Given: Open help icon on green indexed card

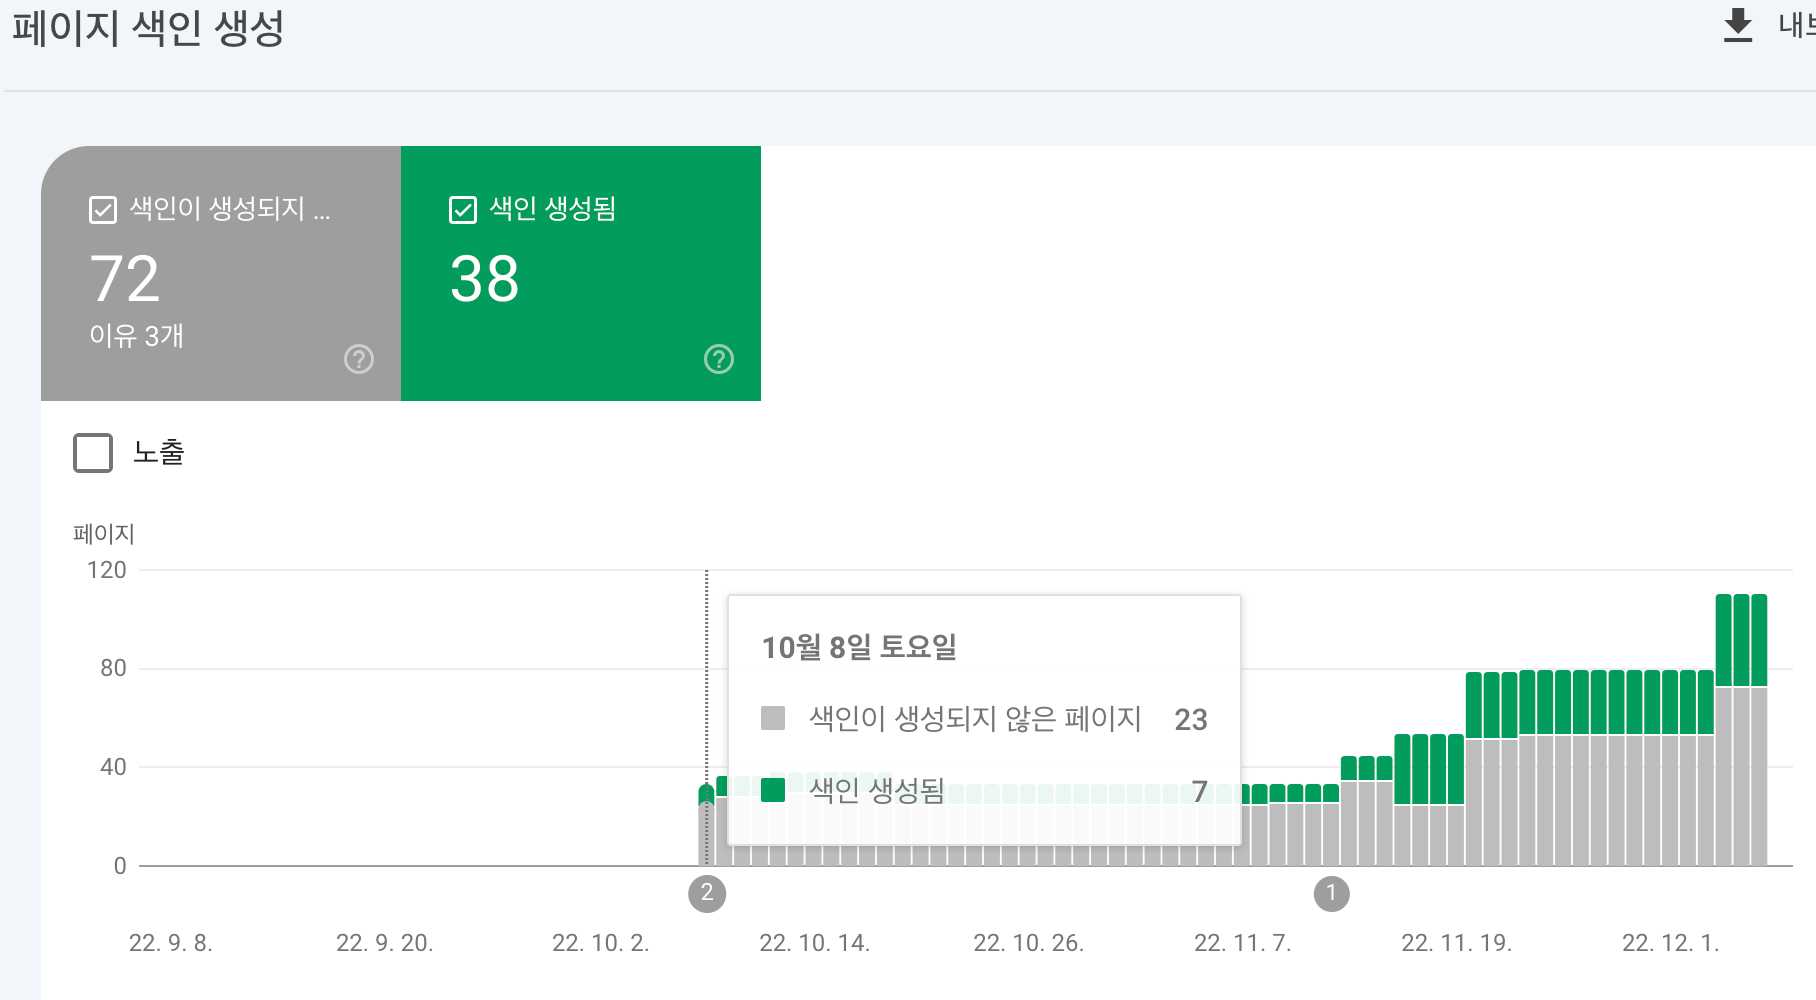Looking at the screenshot, I should tap(719, 359).
